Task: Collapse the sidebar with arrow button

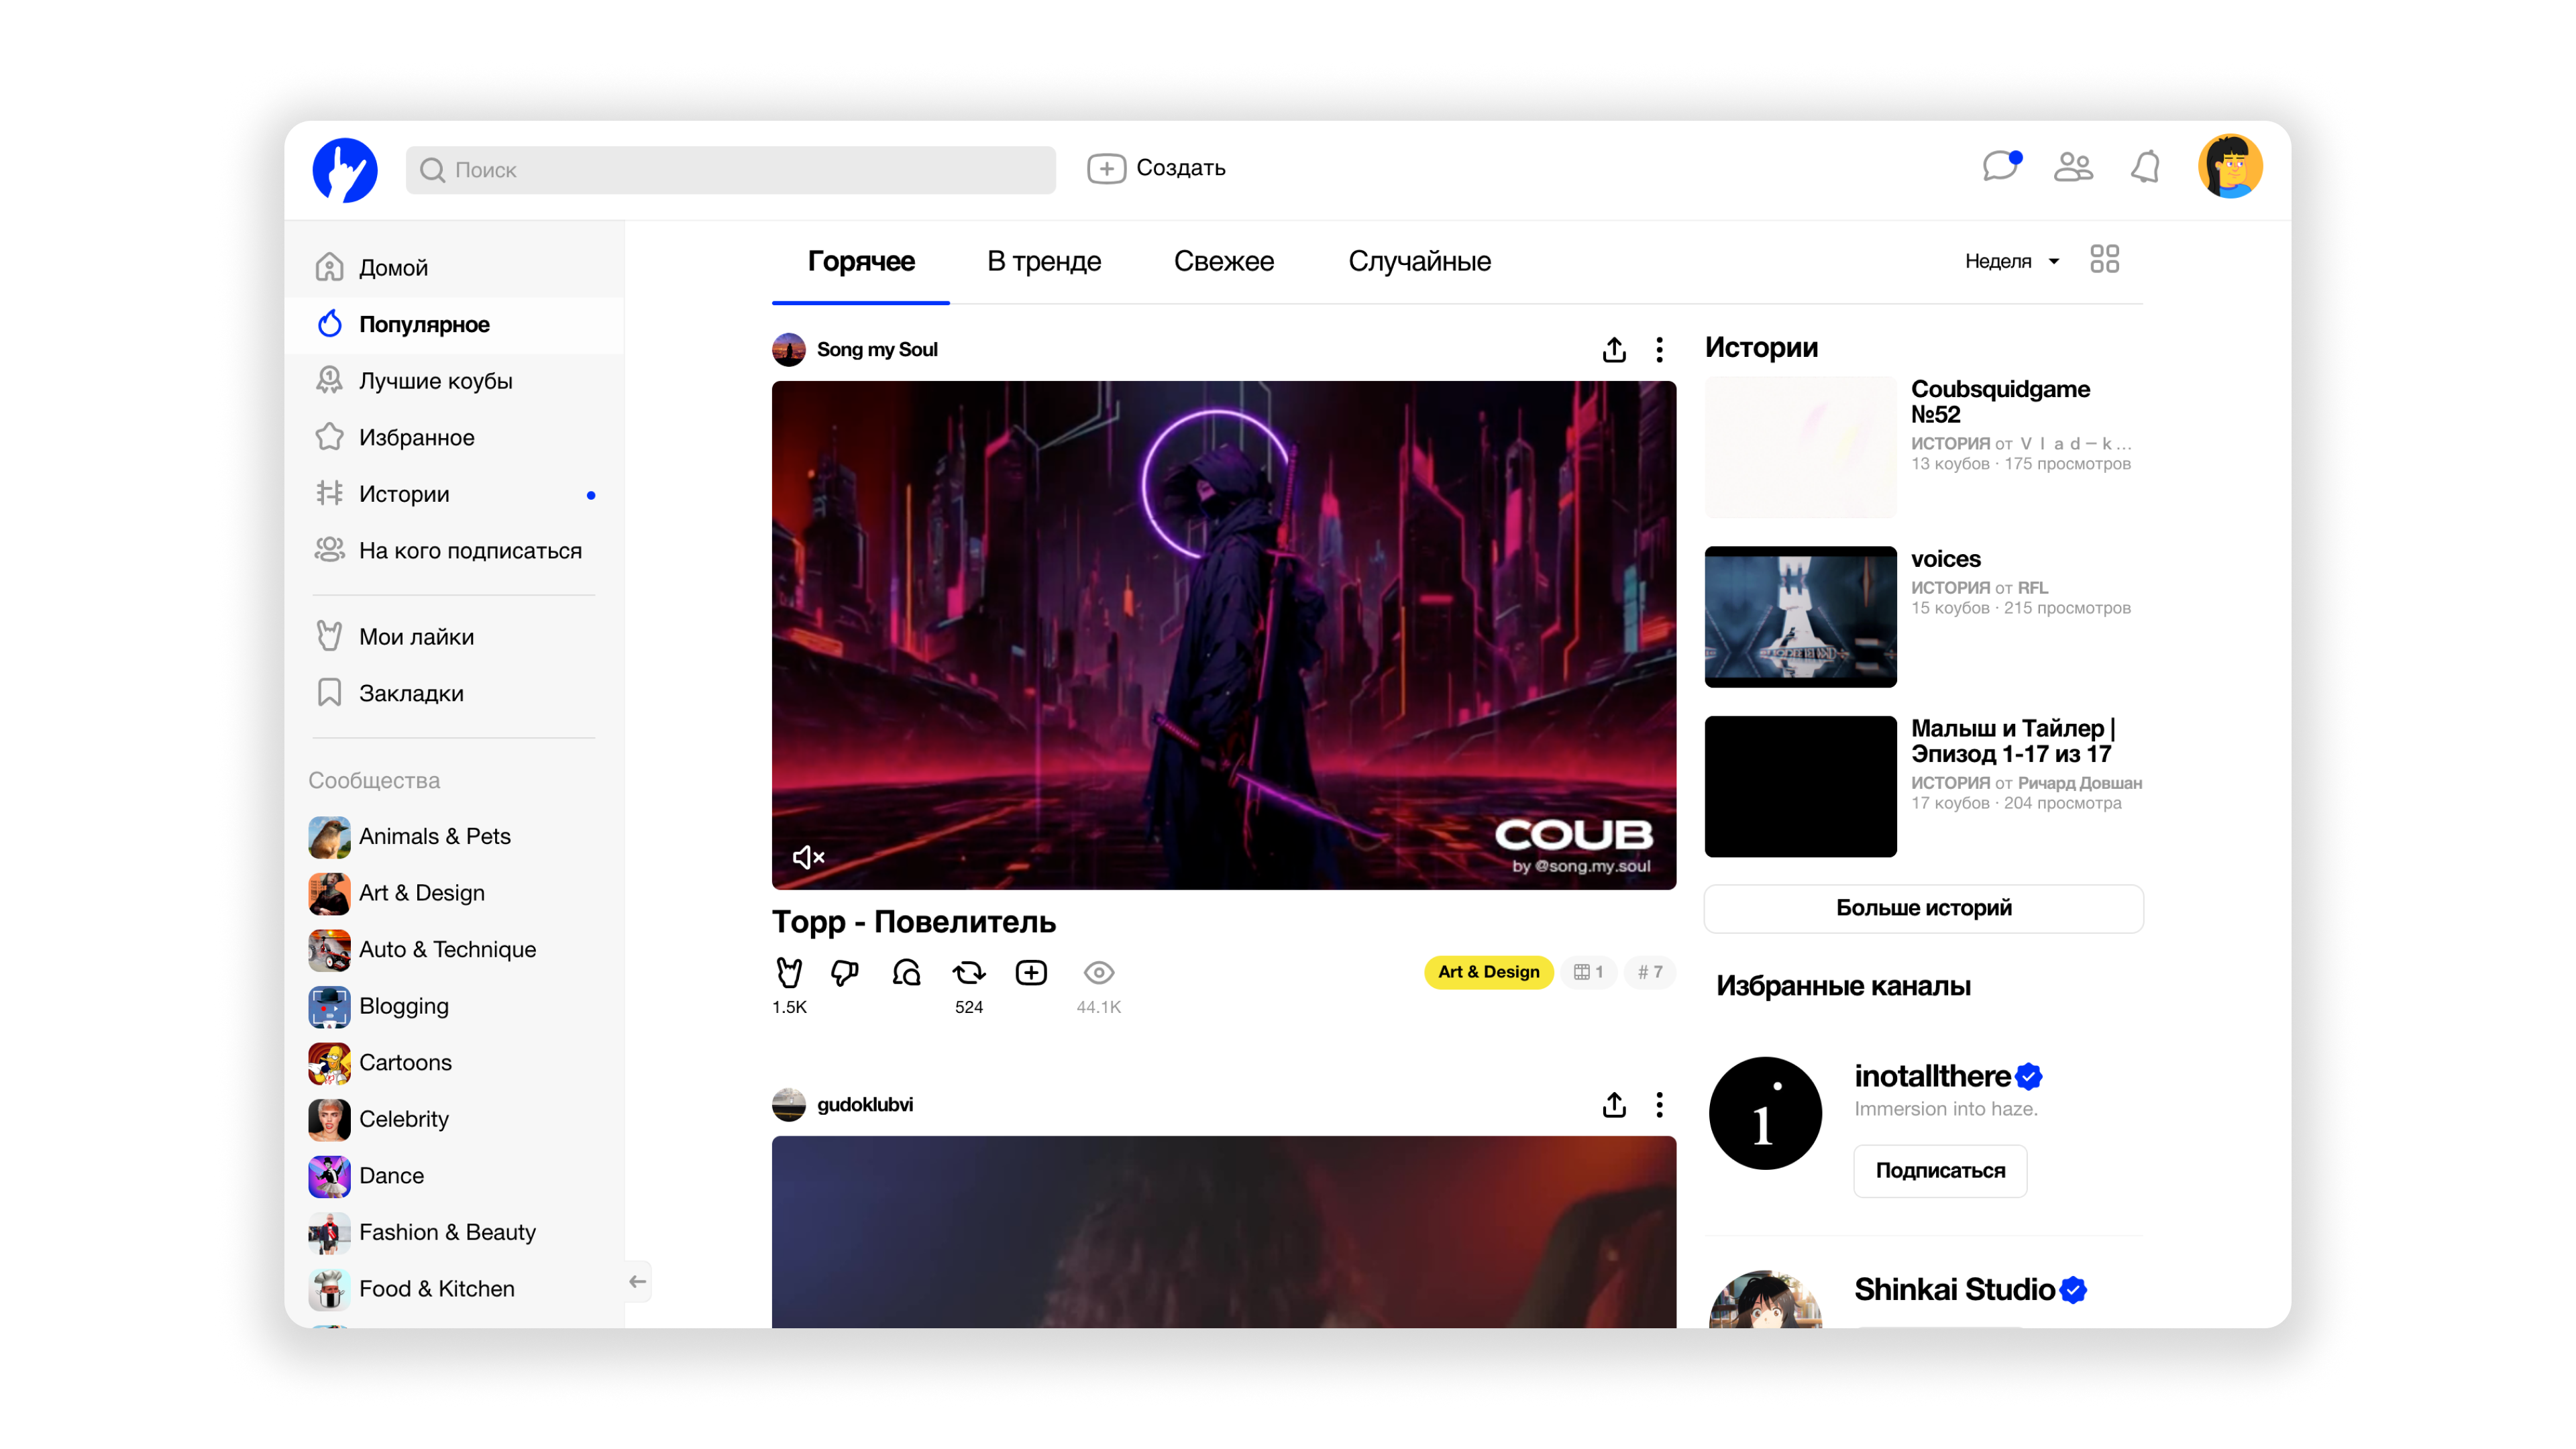Action: (637, 1281)
